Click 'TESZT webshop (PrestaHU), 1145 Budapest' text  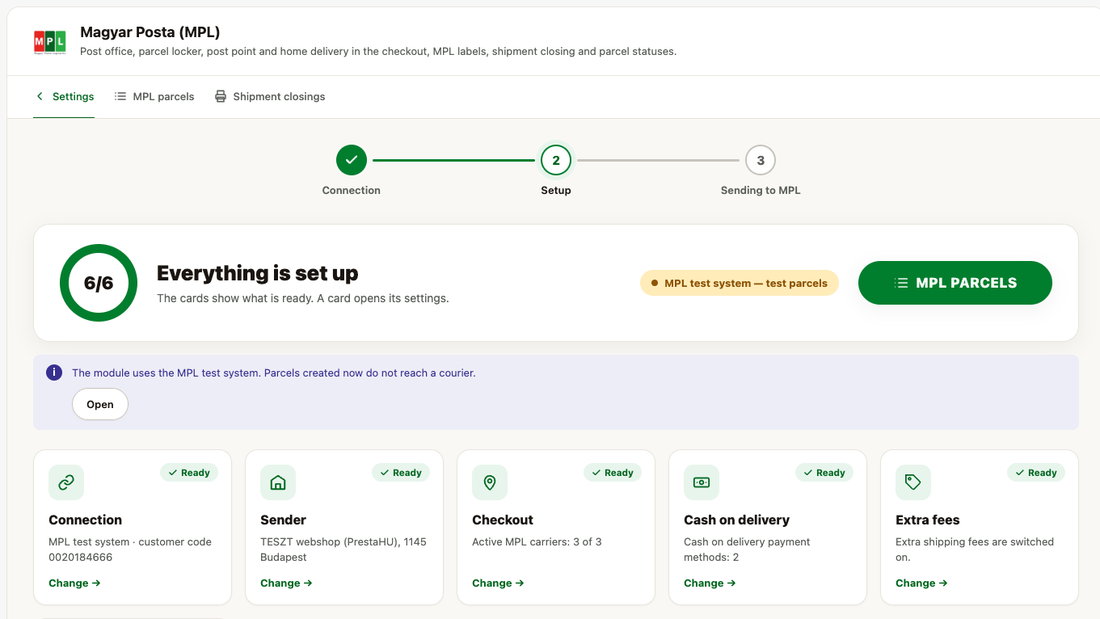click(x=343, y=550)
